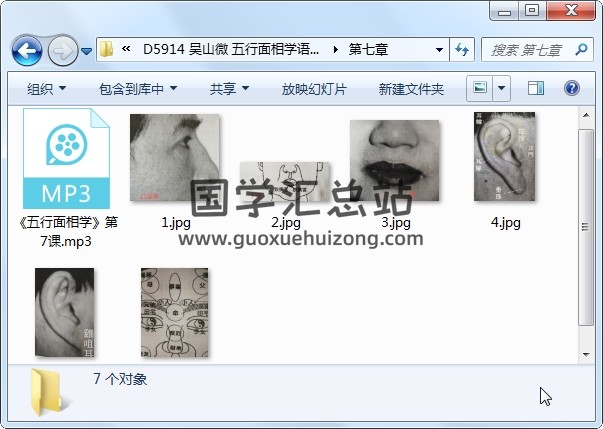The image size is (603, 429).
Task: Select the face chart diagram thumbnail
Action: pos(175,312)
